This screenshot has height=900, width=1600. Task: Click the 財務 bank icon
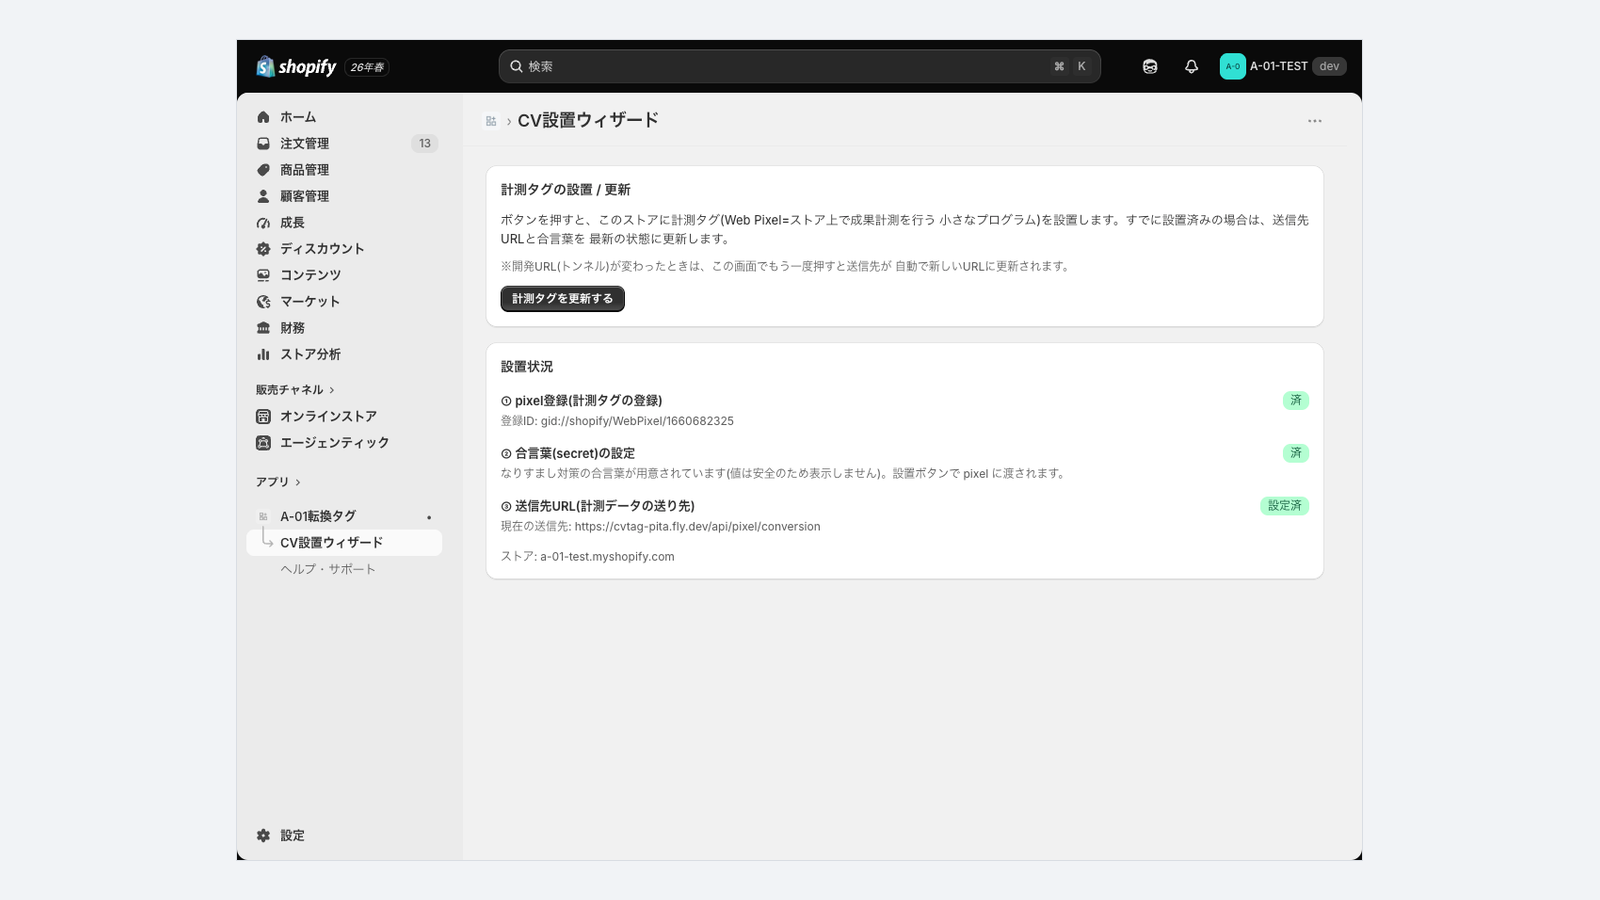coord(263,328)
